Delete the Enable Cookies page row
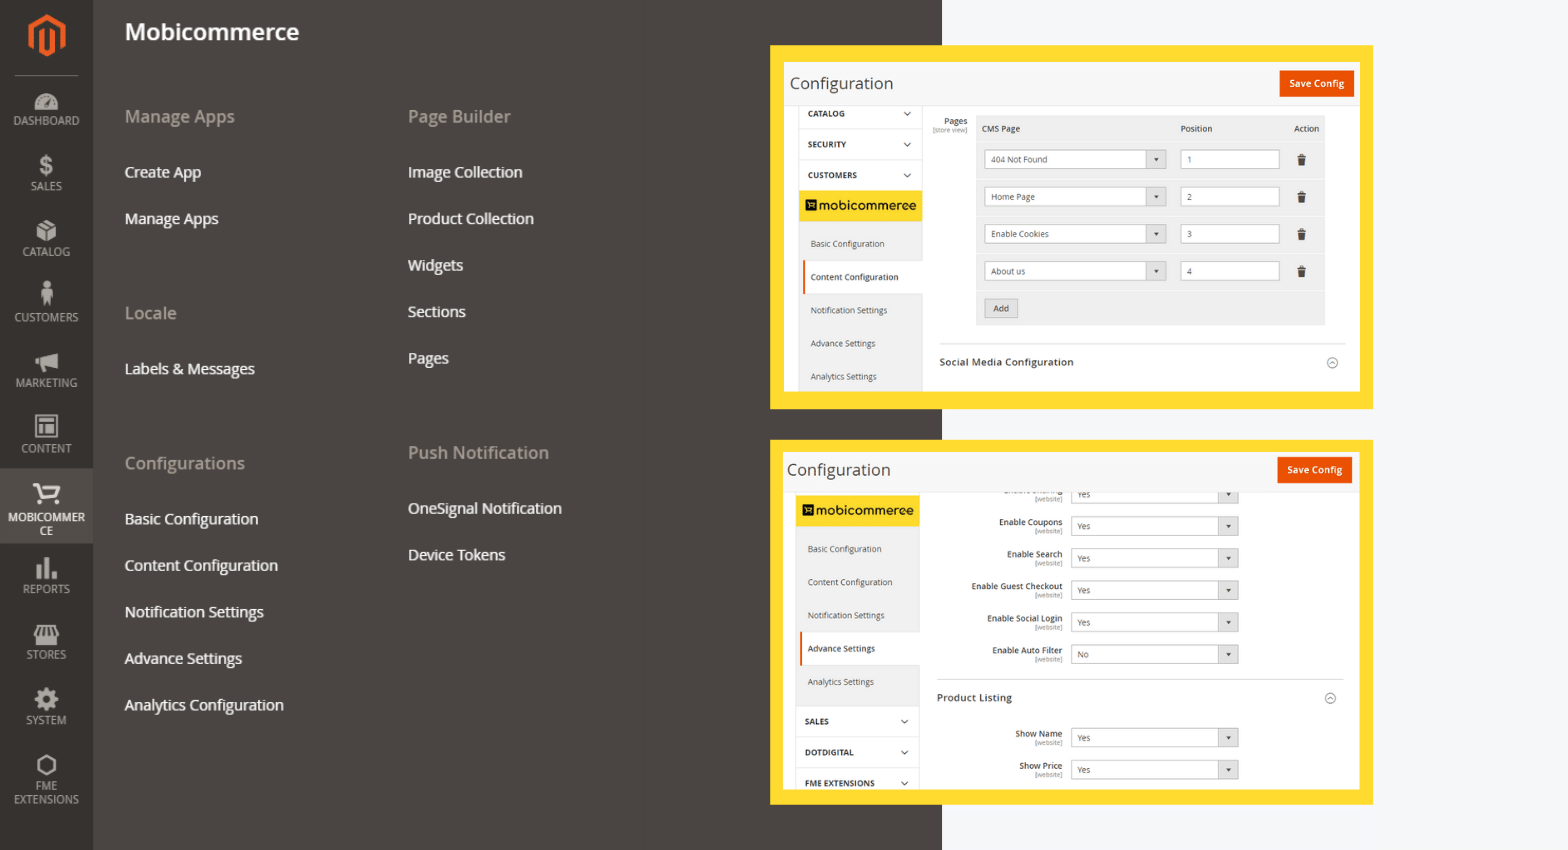The height and width of the screenshot is (850, 1568). [1301, 234]
